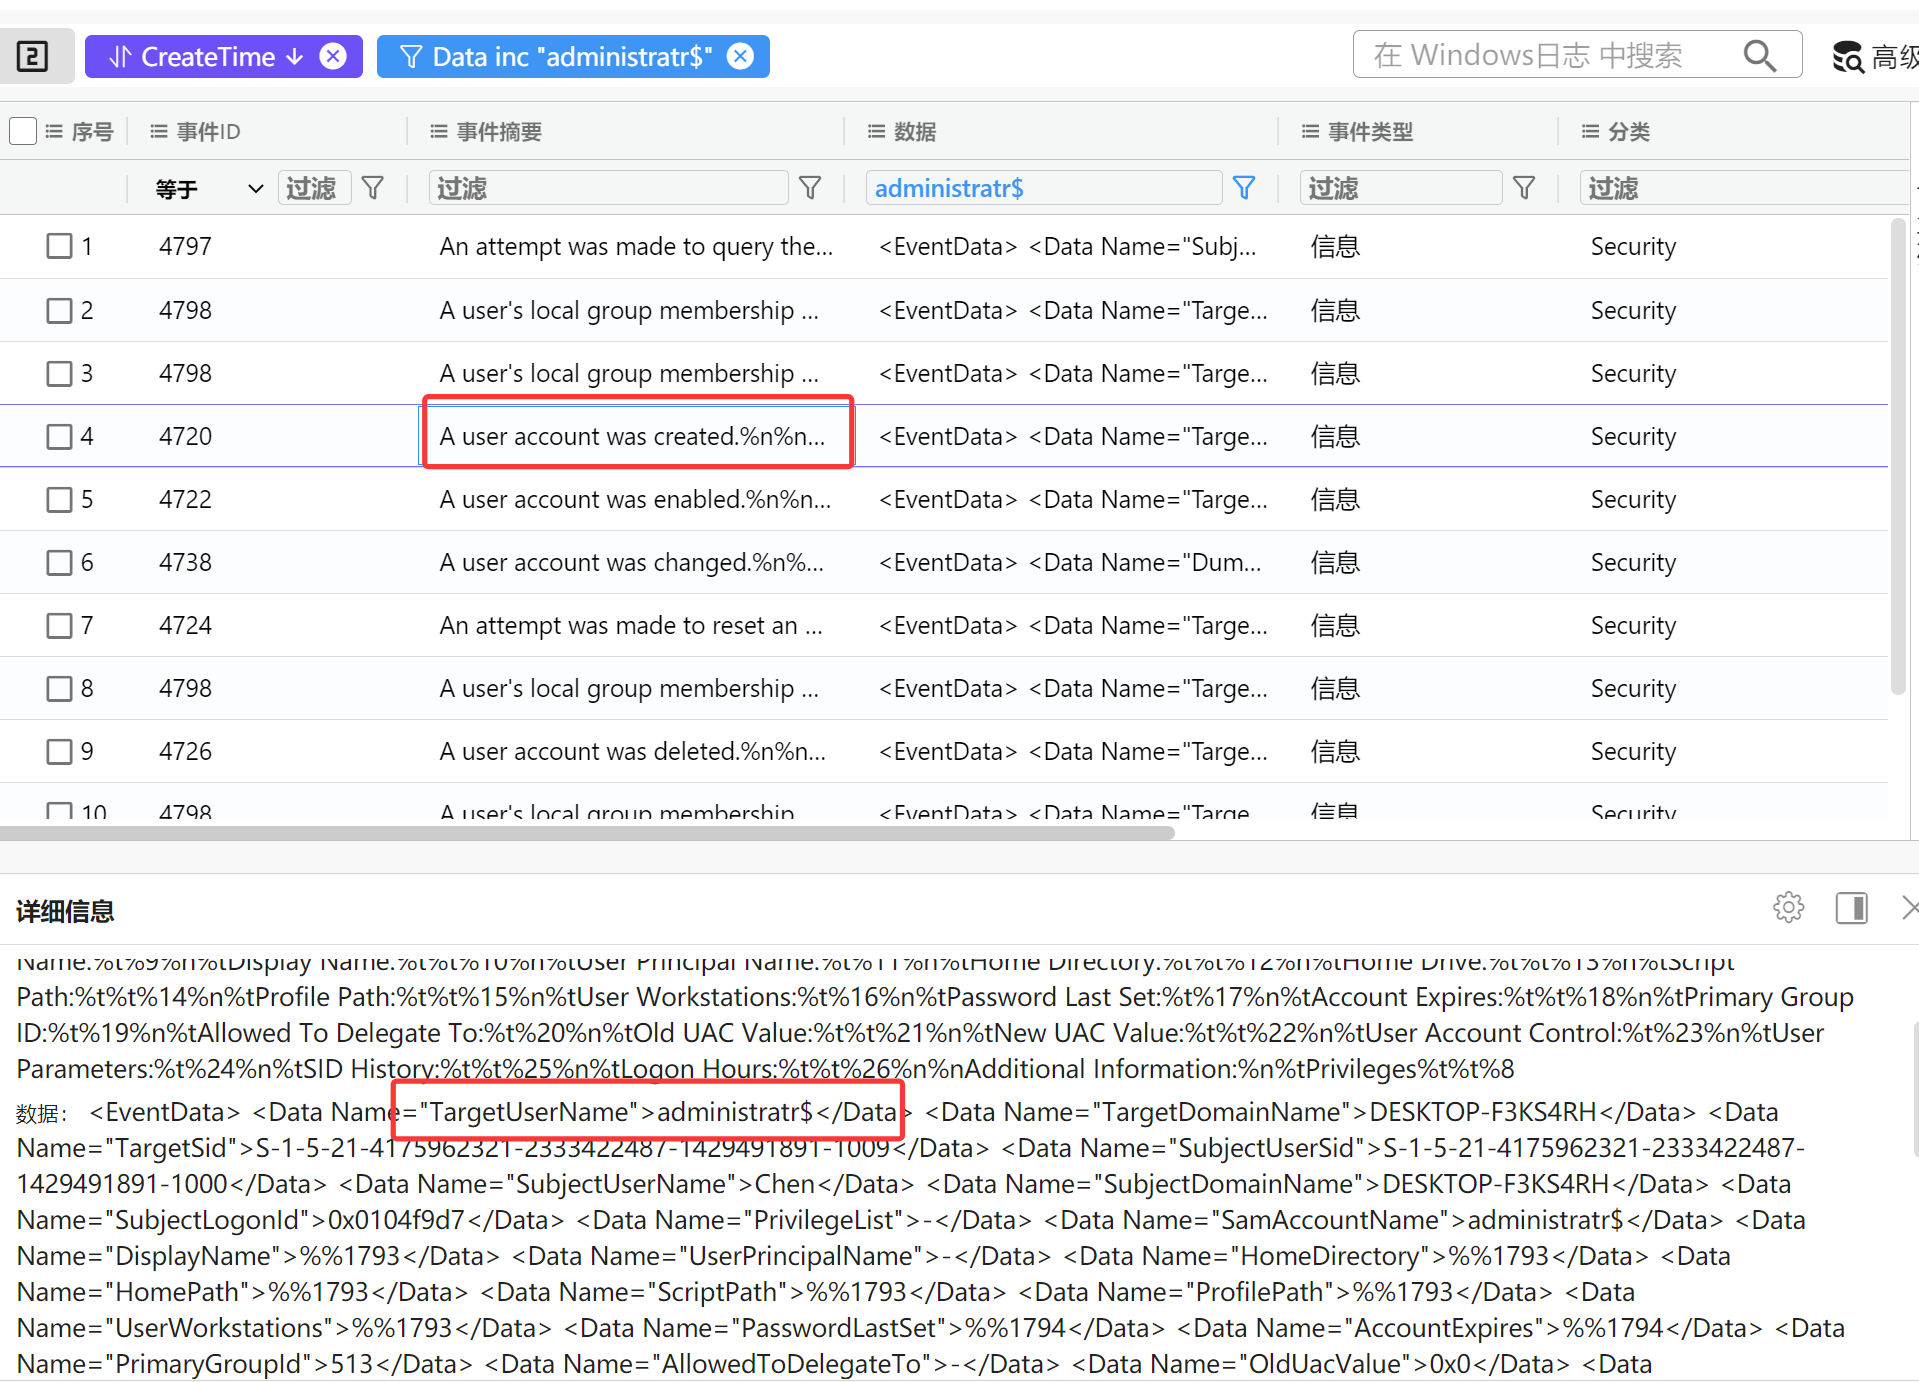Click the 分类 filter input

click(x=1744, y=188)
